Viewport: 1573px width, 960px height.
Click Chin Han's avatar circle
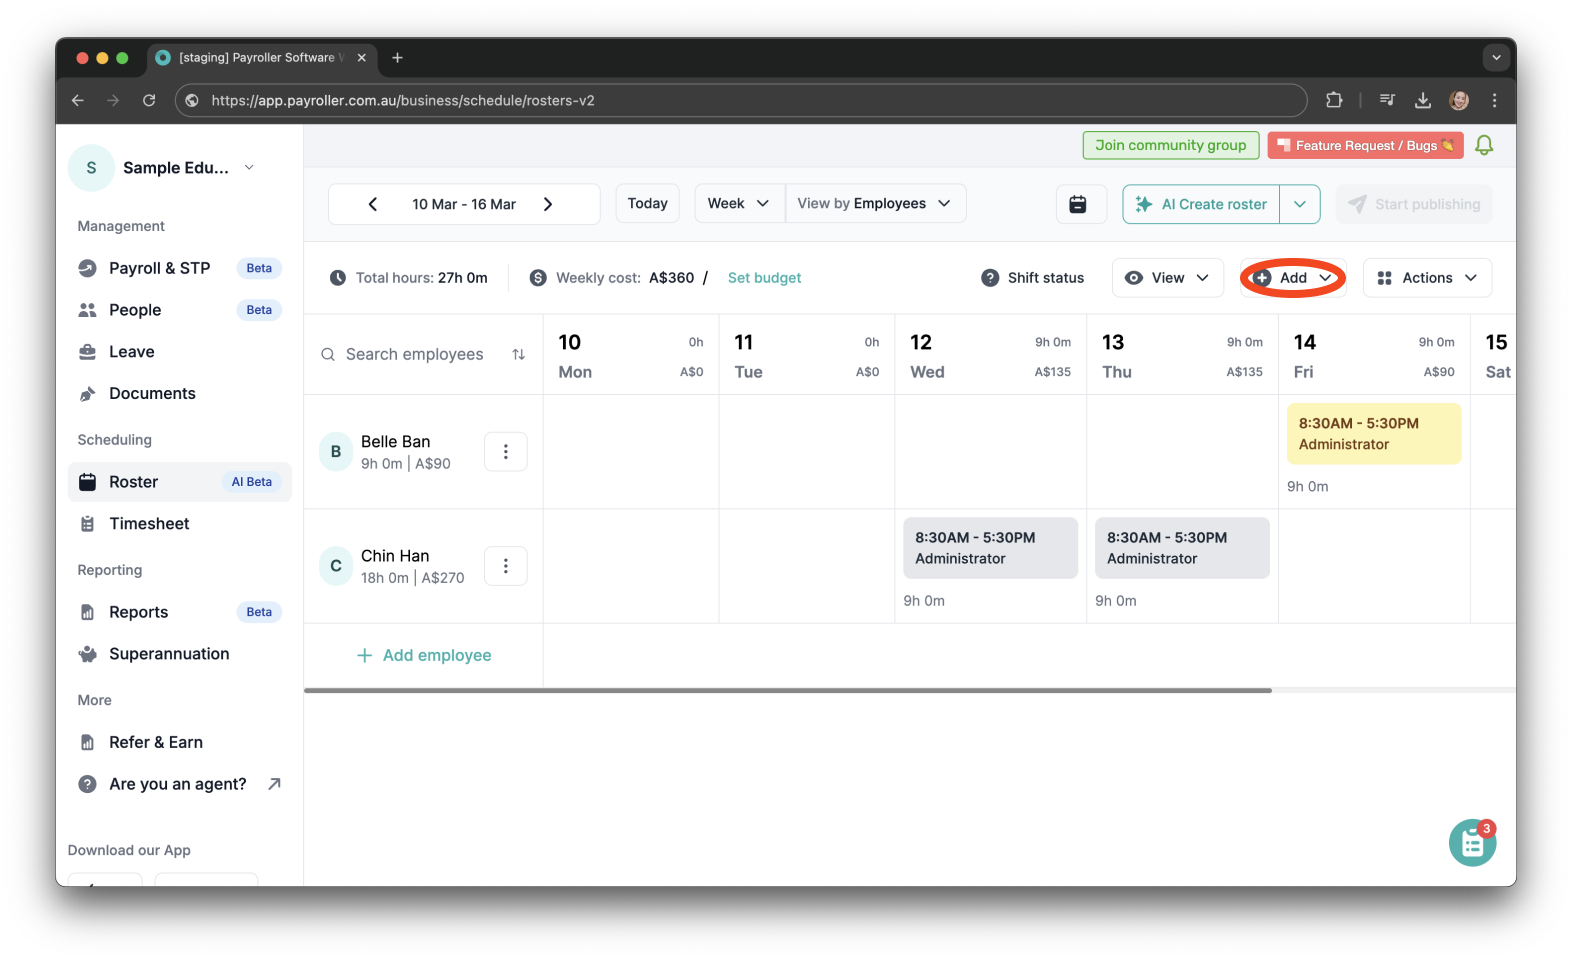pyautogui.click(x=336, y=566)
